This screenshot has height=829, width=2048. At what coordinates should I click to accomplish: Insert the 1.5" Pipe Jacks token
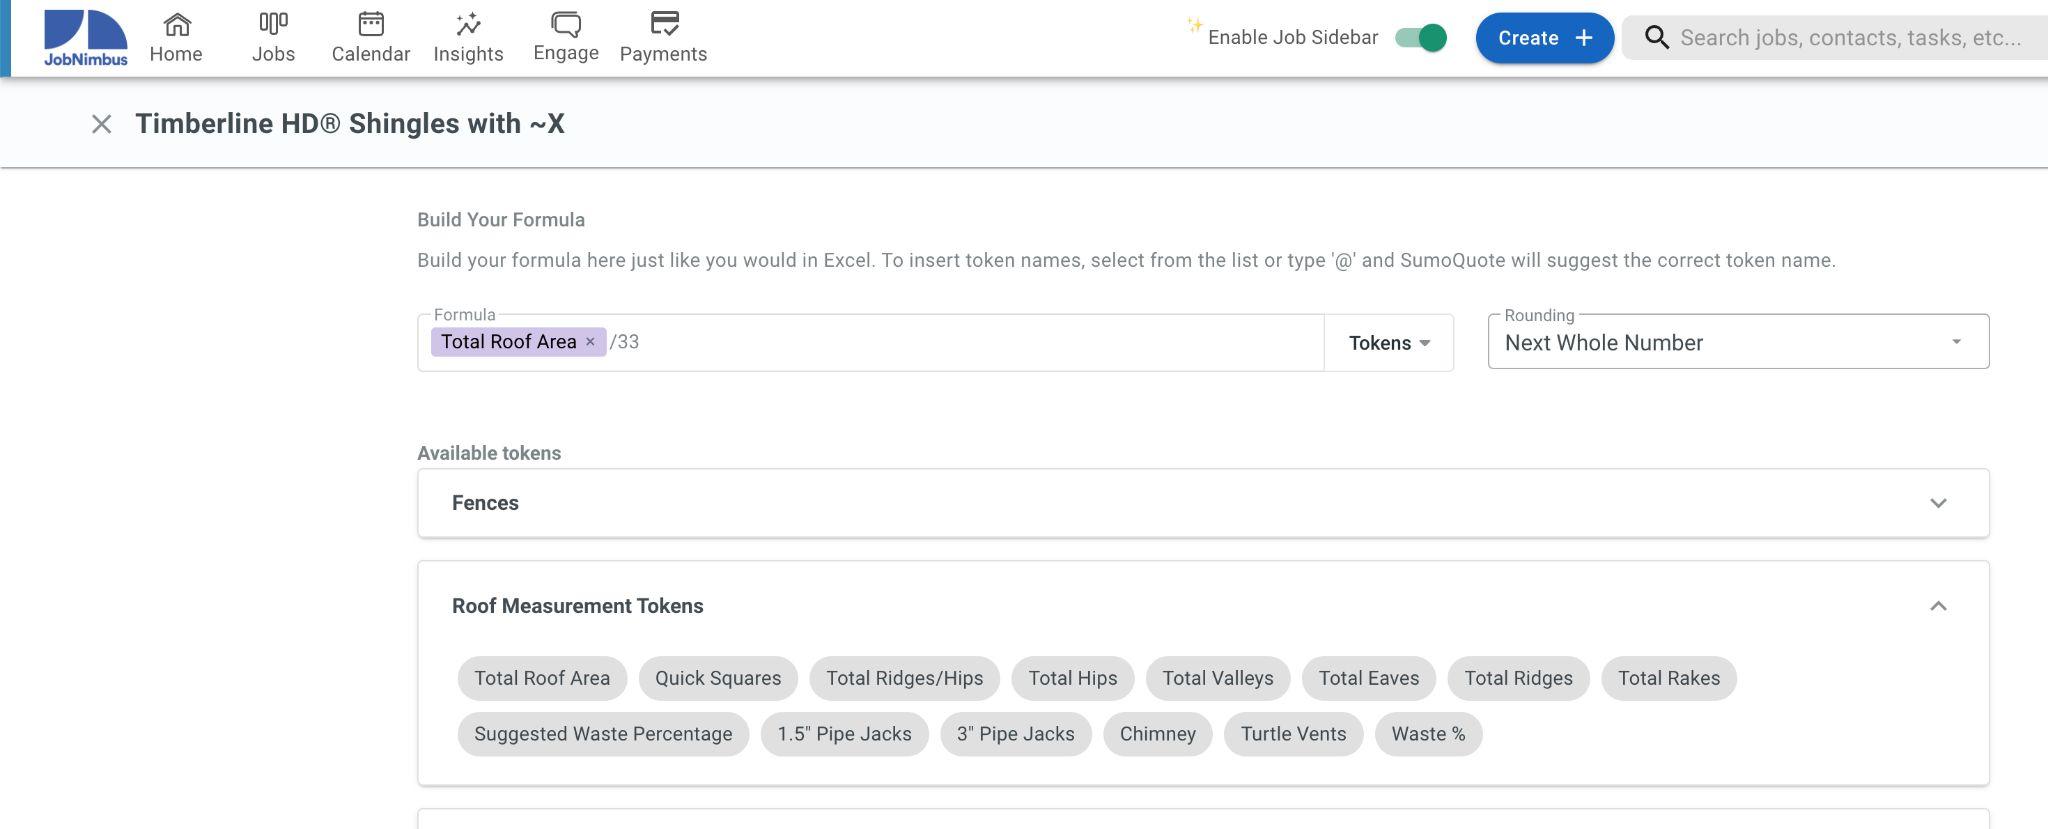click(x=845, y=734)
